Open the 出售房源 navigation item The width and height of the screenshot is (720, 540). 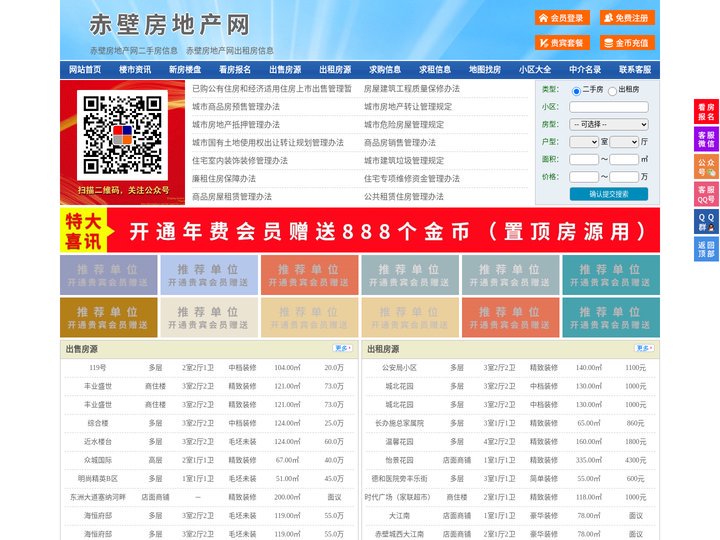point(285,70)
